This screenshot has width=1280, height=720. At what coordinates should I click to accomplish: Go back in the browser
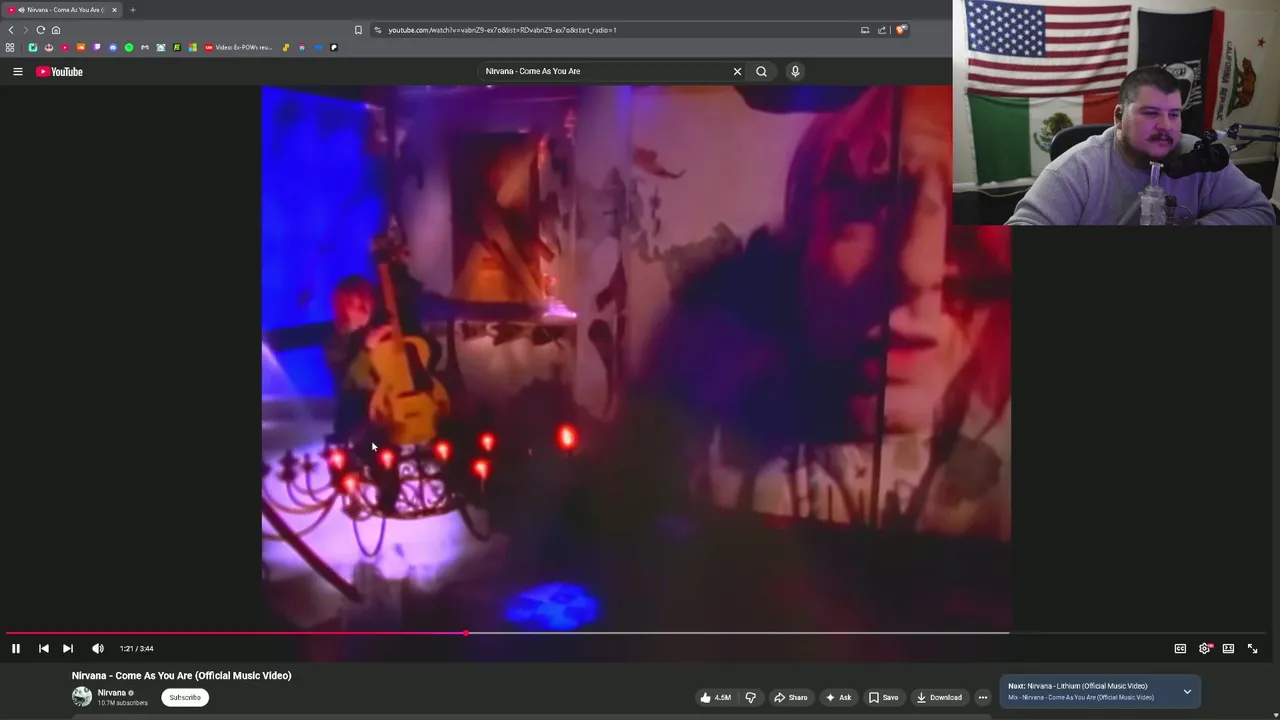(11, 30)
